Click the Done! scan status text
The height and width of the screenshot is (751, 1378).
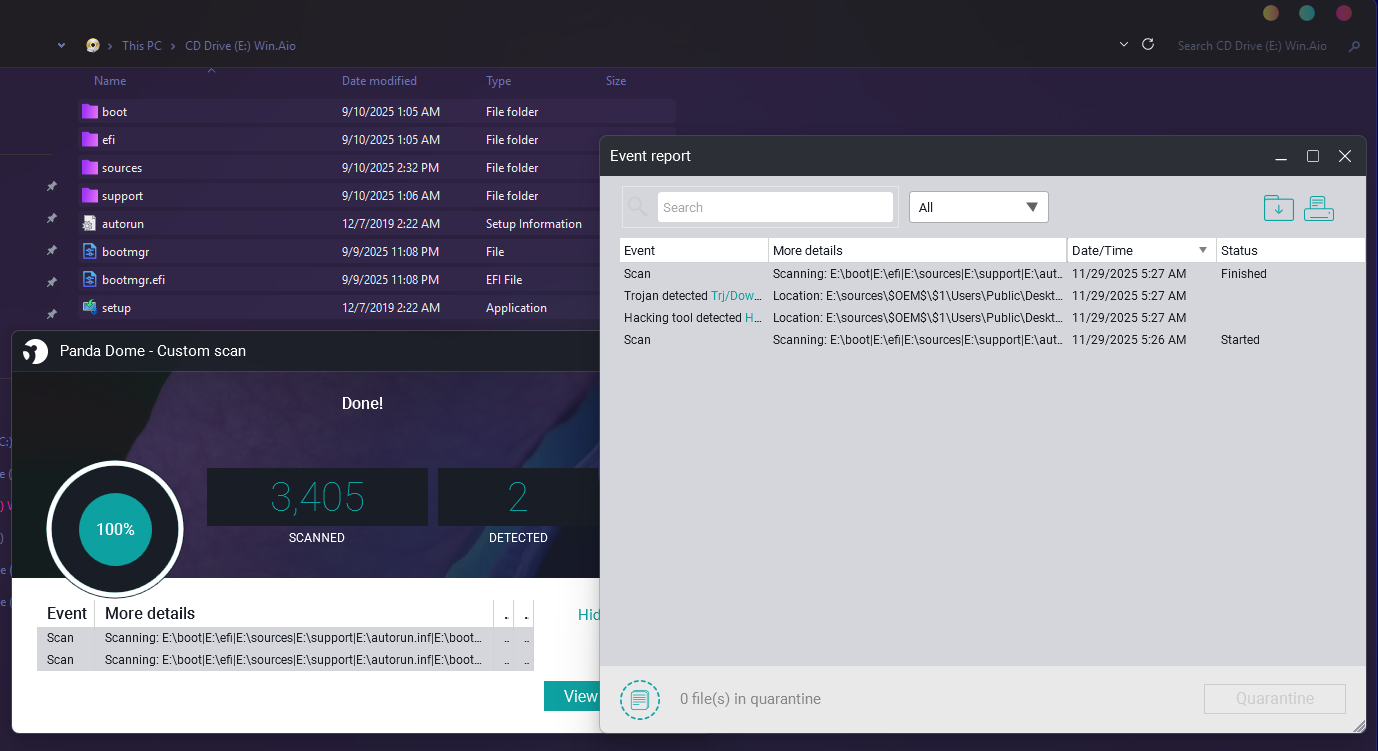[362, 403]
